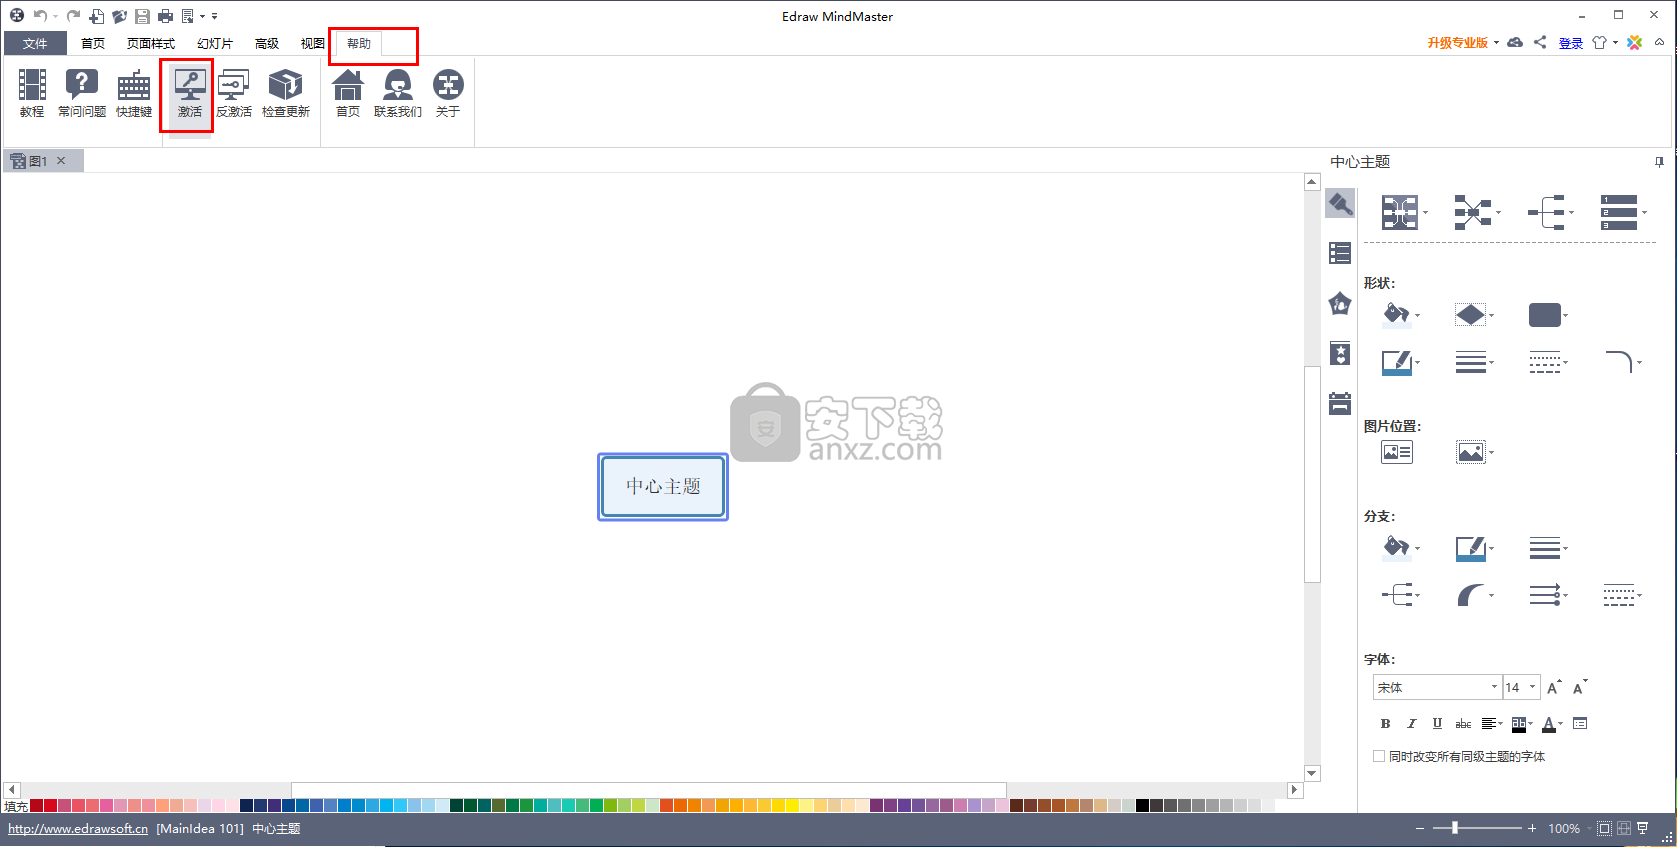The image size is (1677, 847).
Task: Open the 教程 tutorial videos
Action: point(32,93)
